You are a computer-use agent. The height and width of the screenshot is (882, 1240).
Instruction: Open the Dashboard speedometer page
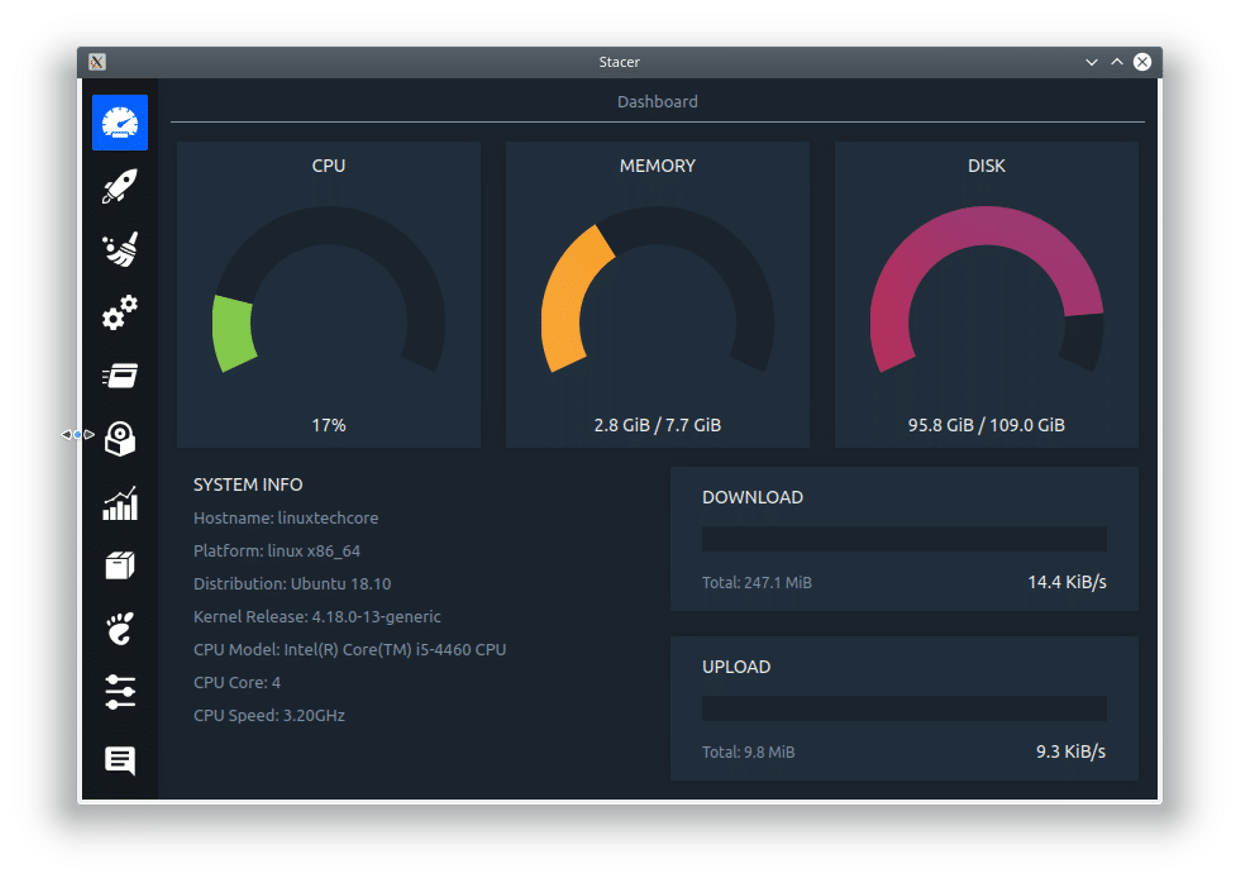tap(120, 123)
